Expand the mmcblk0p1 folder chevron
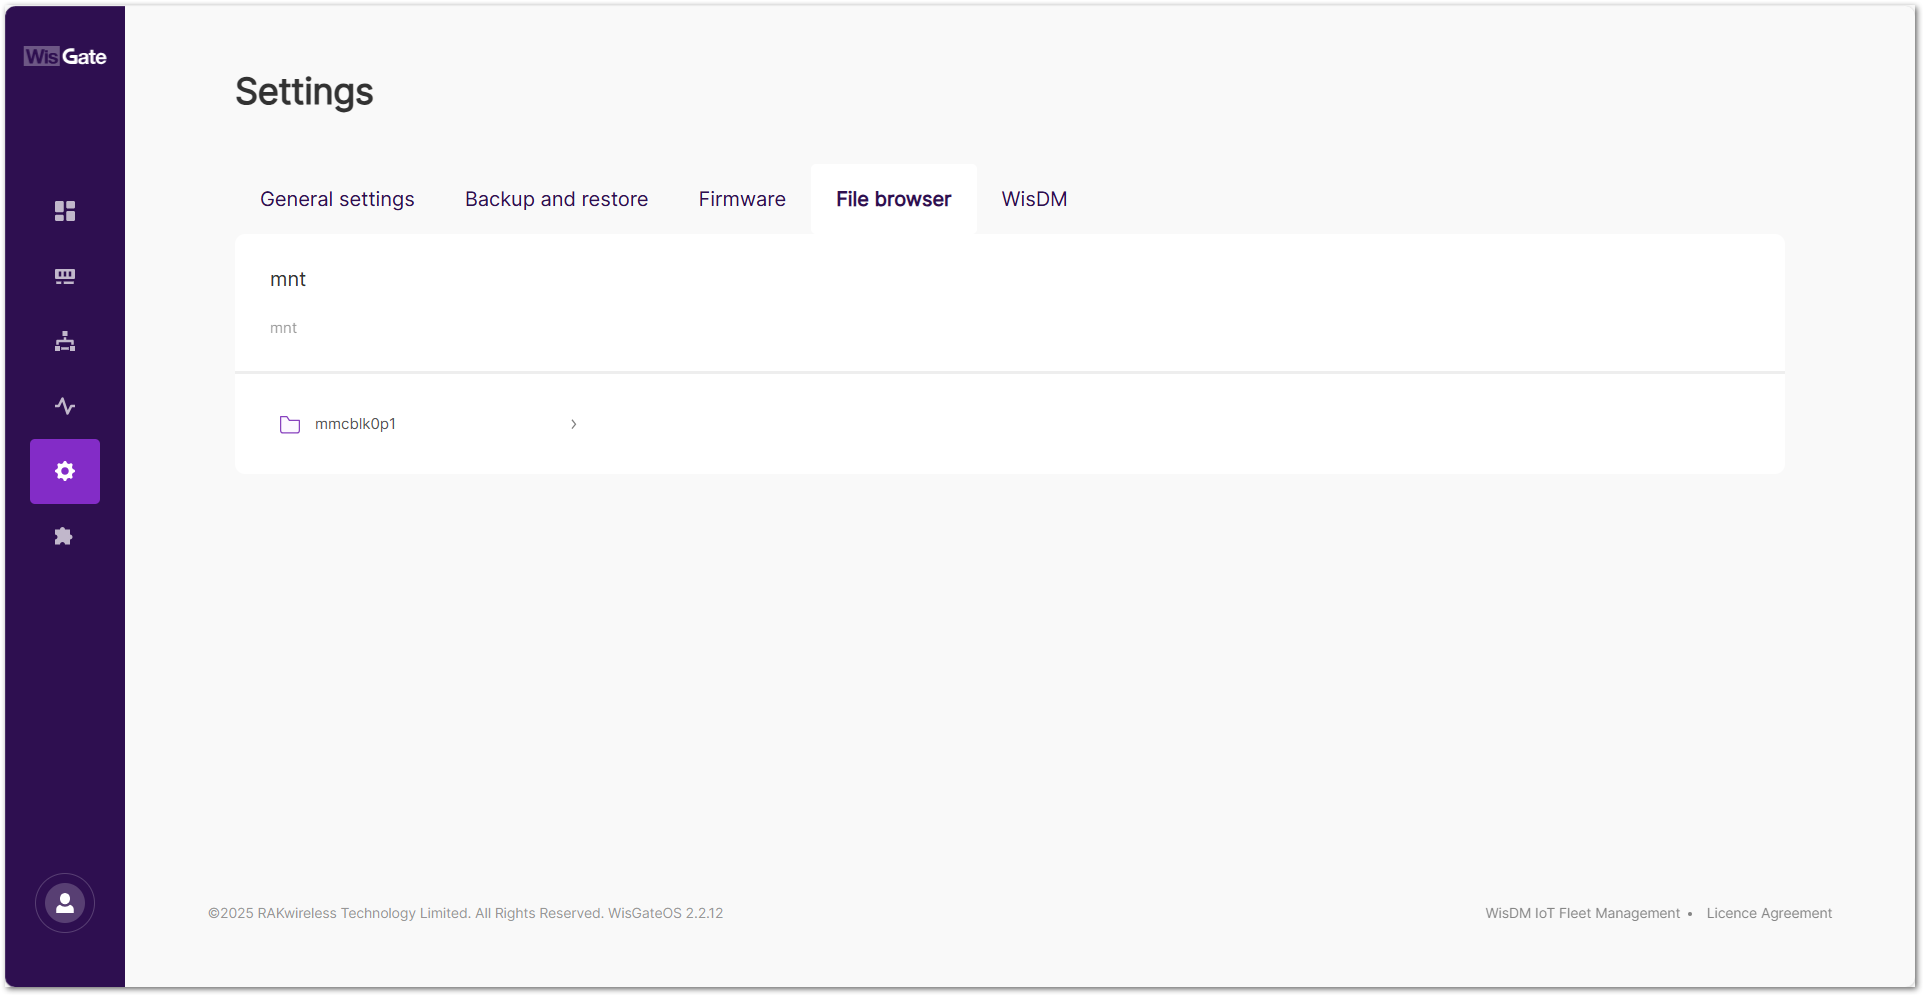 (573, 424)
